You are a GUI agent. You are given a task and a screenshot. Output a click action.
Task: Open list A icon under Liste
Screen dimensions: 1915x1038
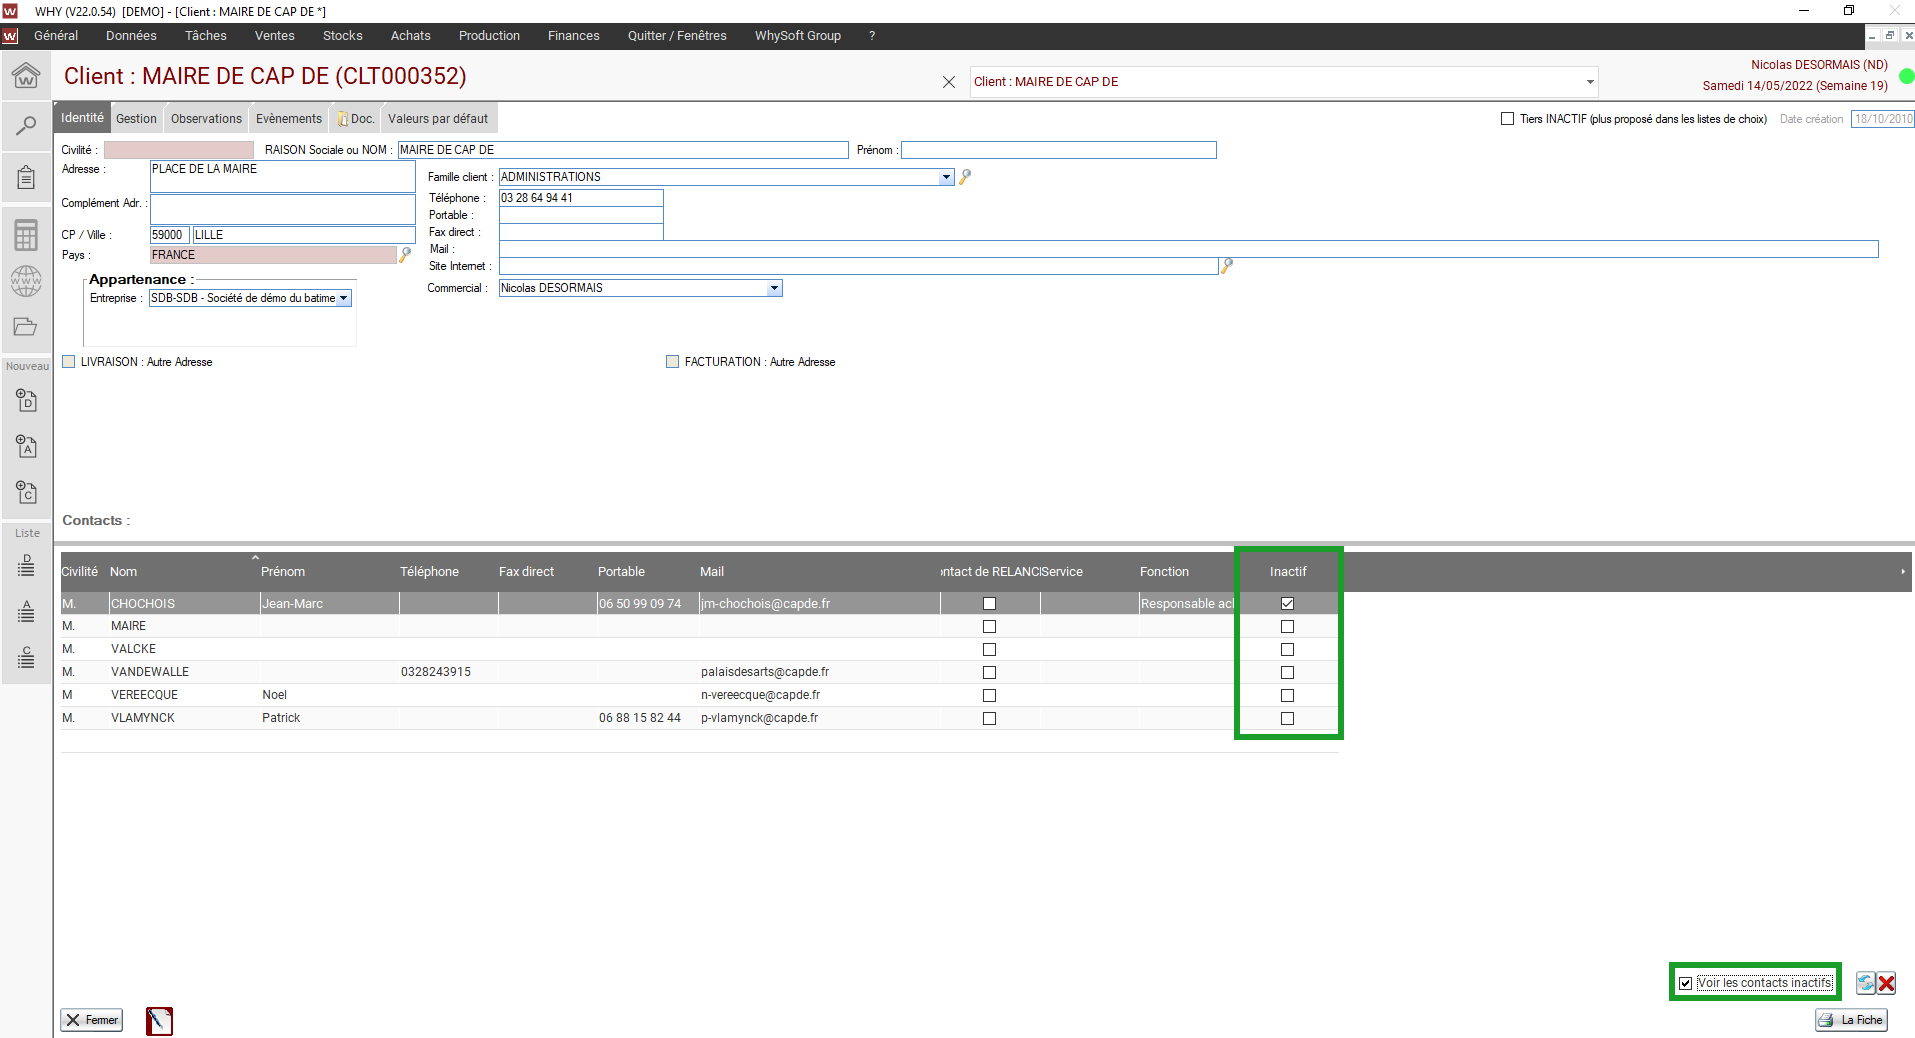pos(27,612)
